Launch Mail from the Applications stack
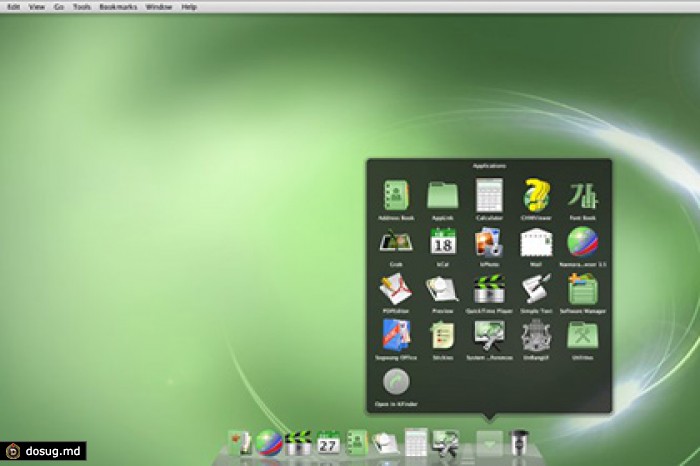The image size is (700, 466). pos(536,243)
